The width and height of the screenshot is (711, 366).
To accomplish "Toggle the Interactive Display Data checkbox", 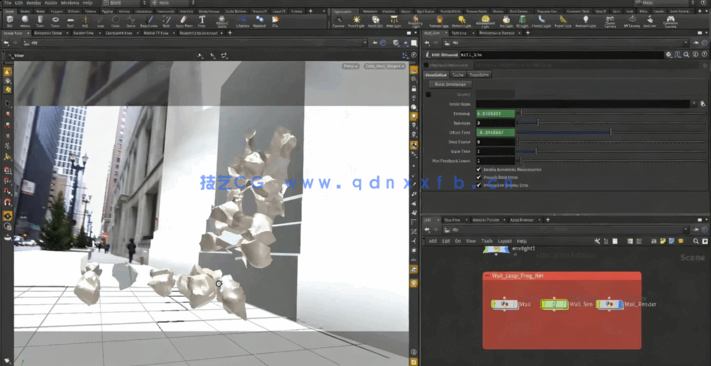I will point(479,185).
